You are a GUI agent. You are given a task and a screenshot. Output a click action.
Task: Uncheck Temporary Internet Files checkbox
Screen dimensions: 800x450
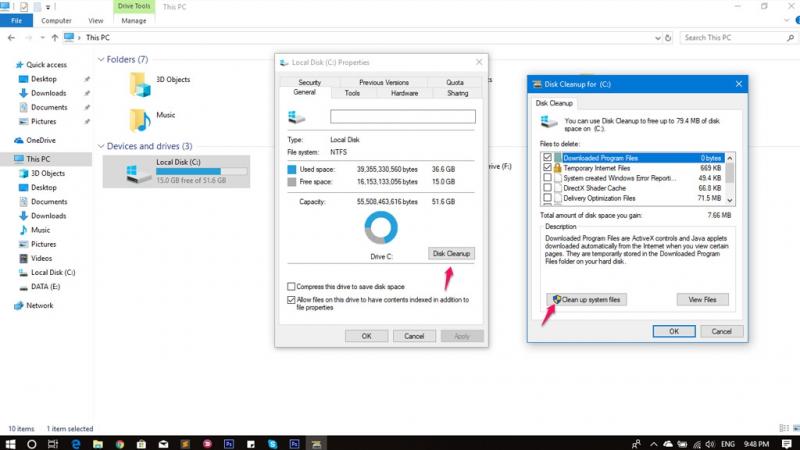coord(546,168)
